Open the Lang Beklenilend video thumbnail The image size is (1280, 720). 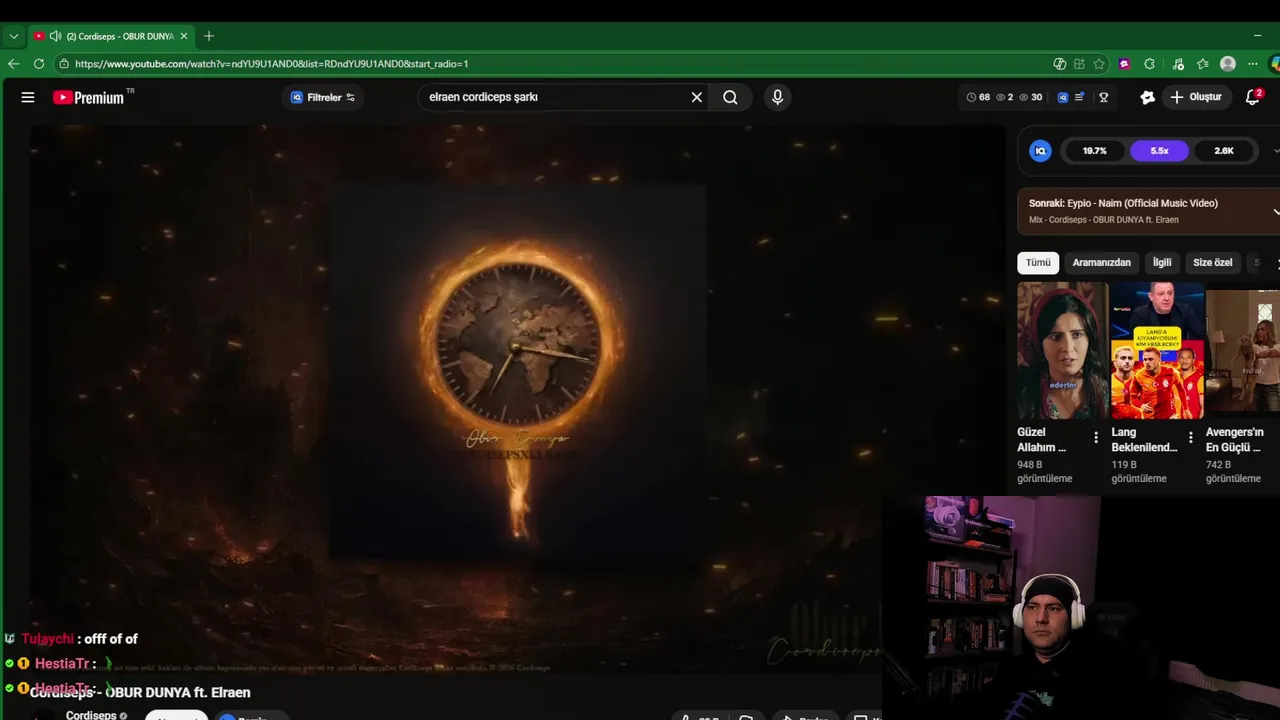(1157, 350)
